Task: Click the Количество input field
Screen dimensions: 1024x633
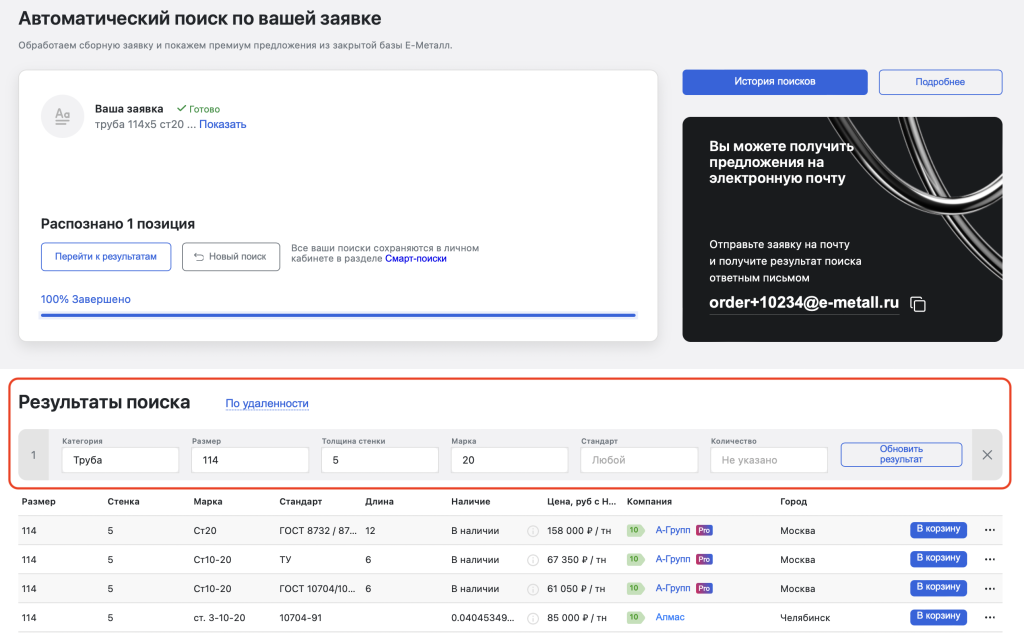Action: (768, 460)
